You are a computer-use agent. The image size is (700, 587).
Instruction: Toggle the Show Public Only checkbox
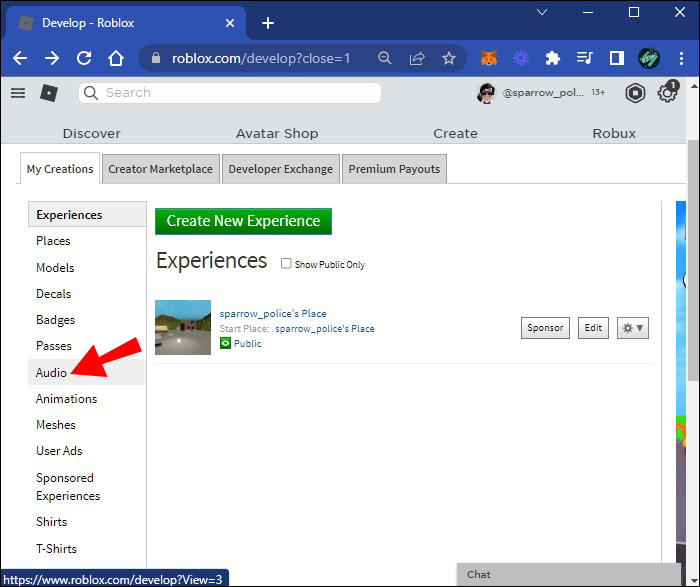pos(286,264)
